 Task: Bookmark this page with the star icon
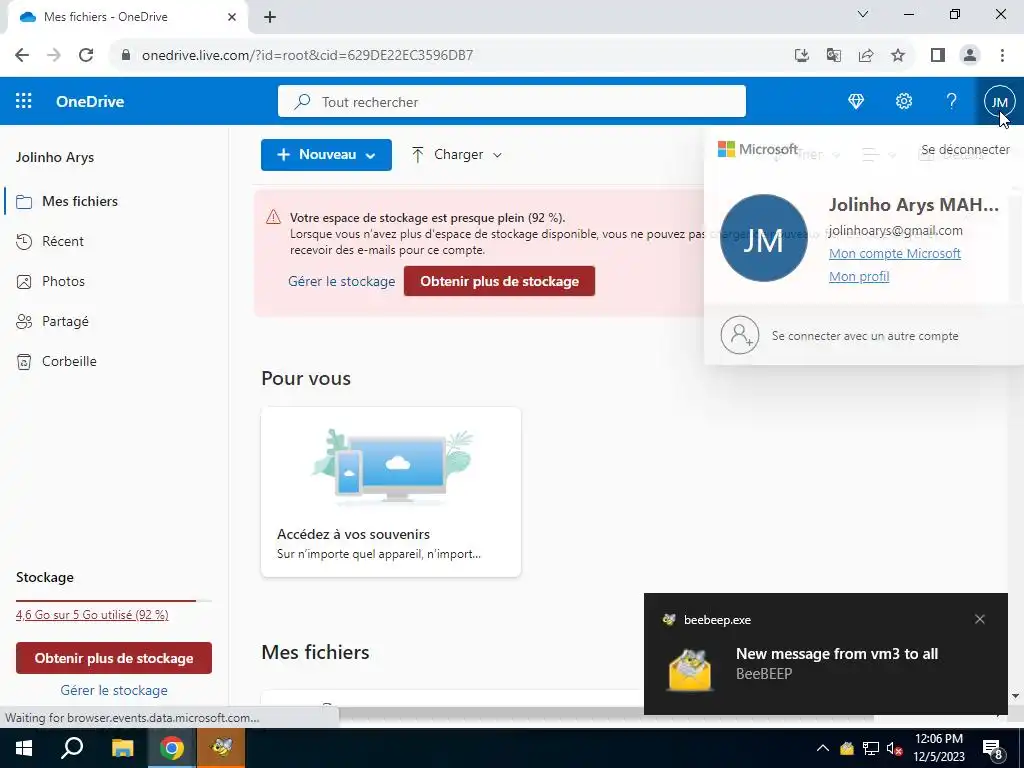pyautogui.click(x=898, y=55)
